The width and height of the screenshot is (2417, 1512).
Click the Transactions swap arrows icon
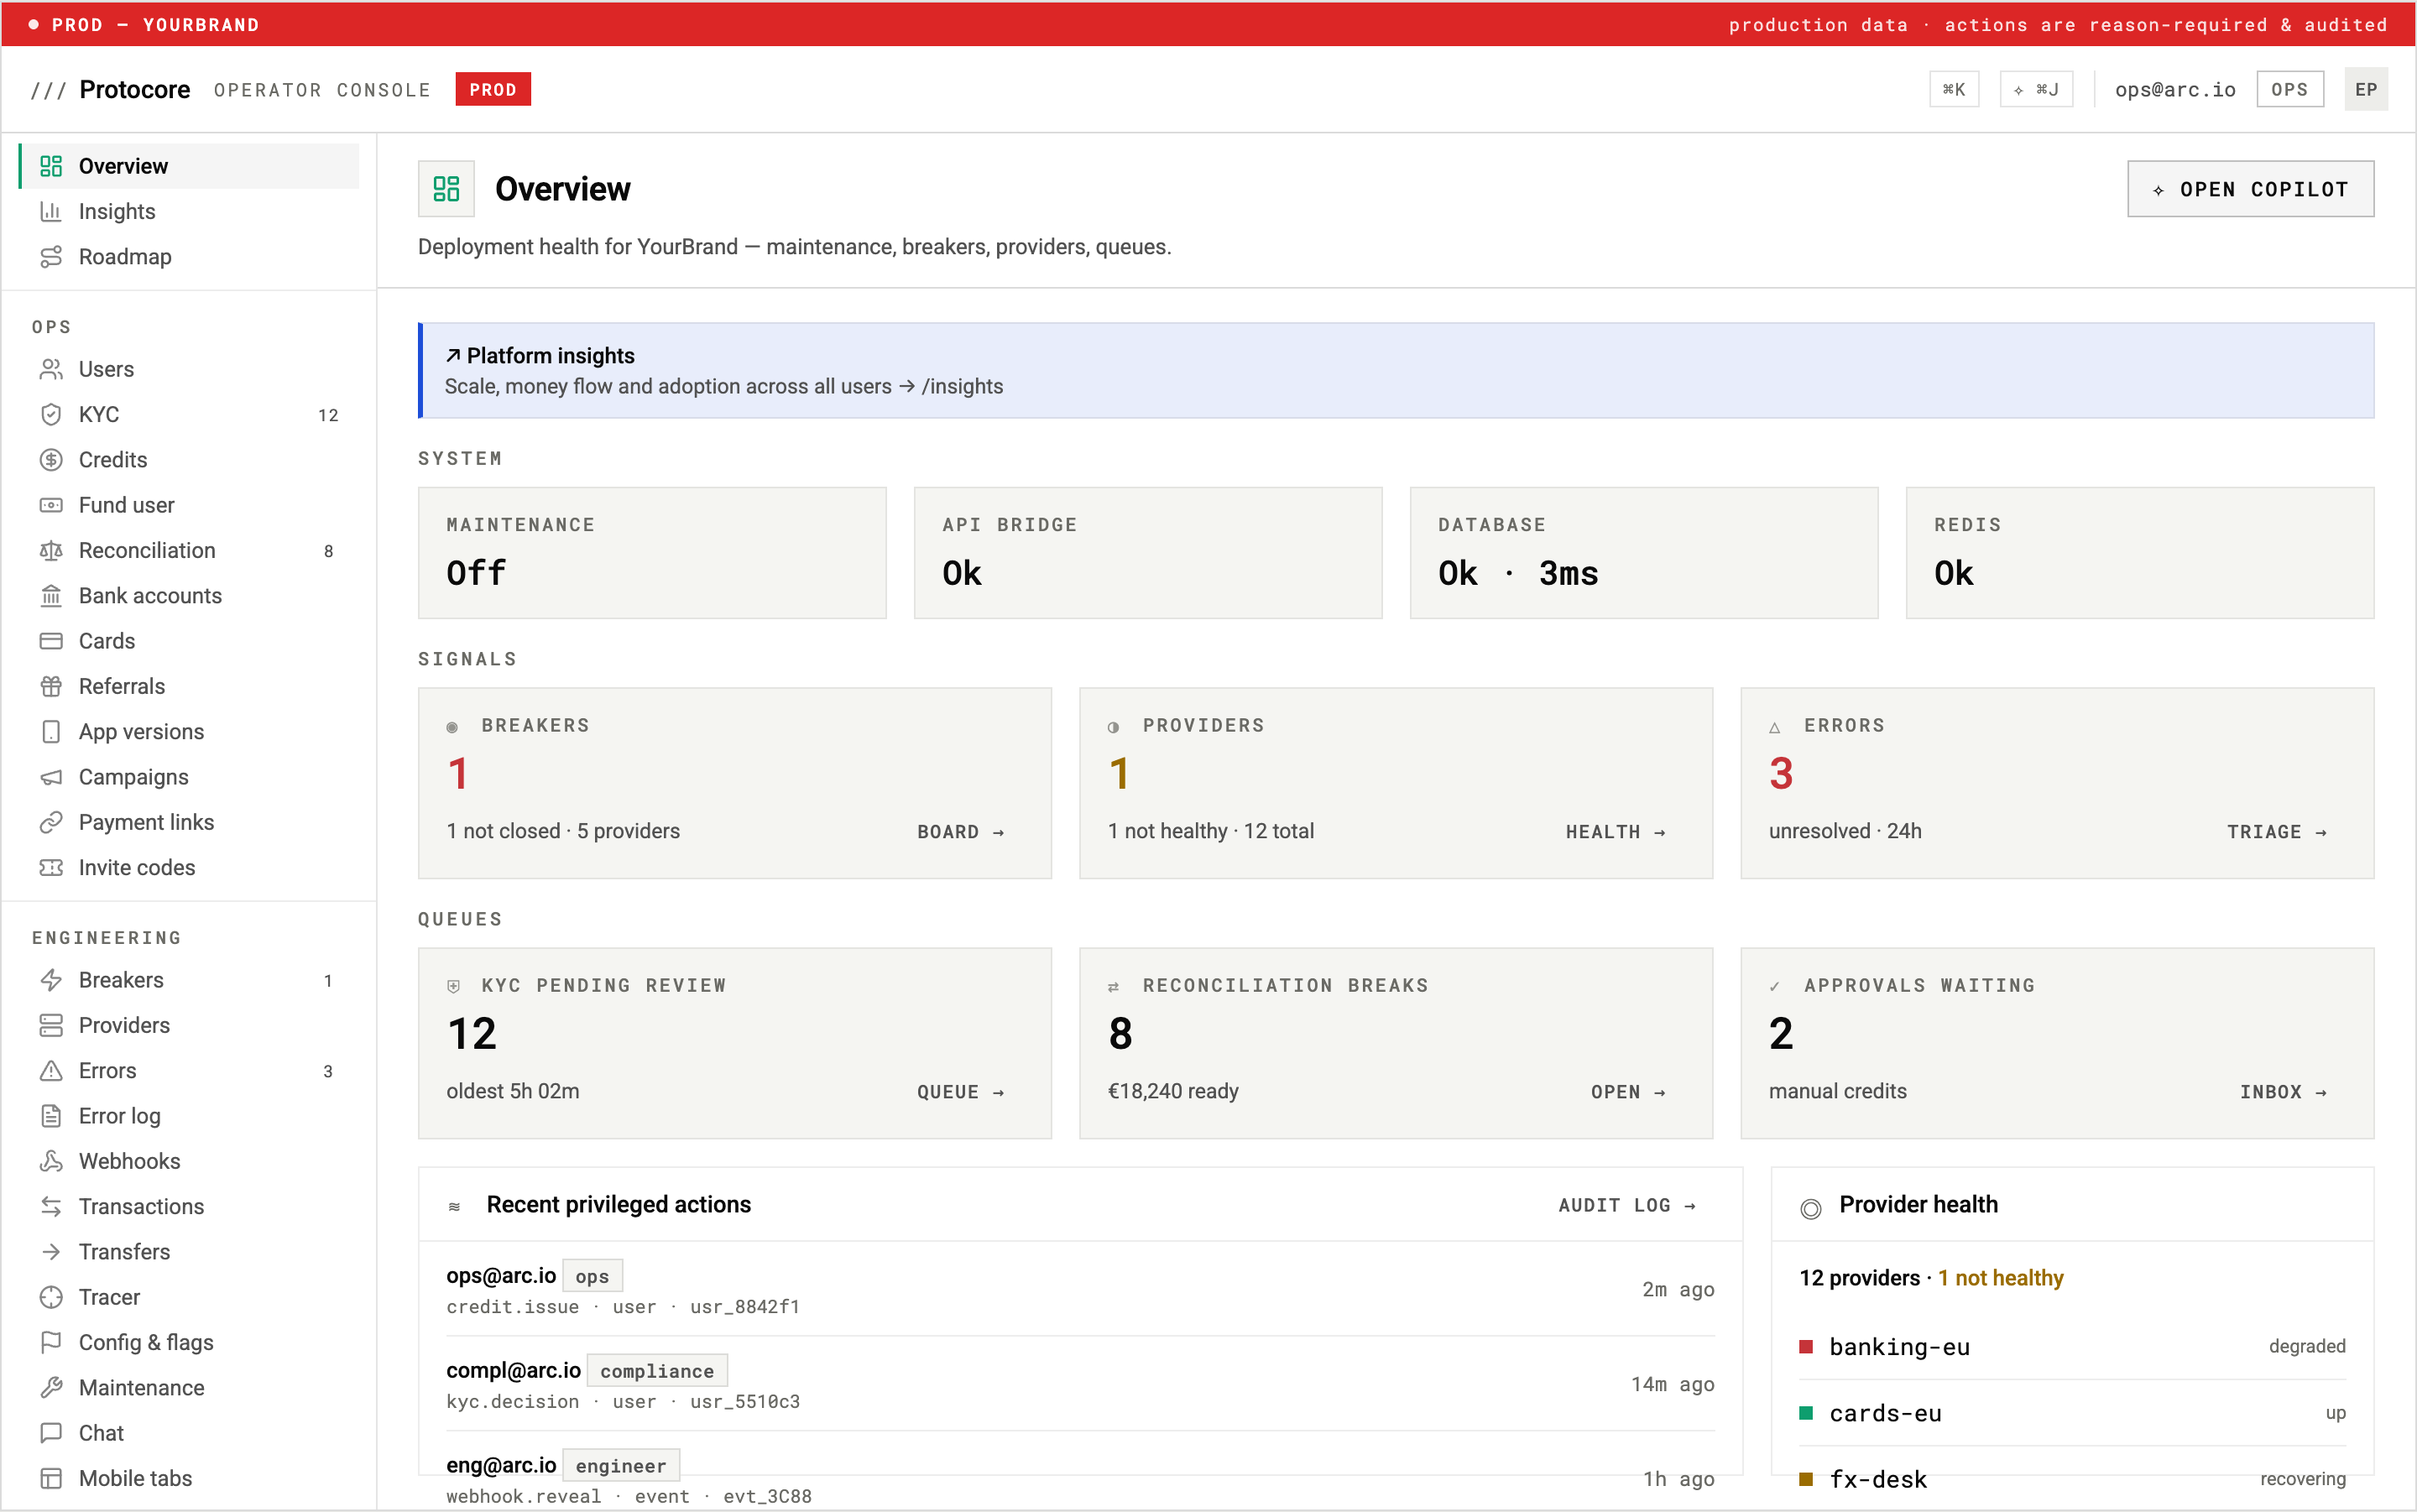51,1207
